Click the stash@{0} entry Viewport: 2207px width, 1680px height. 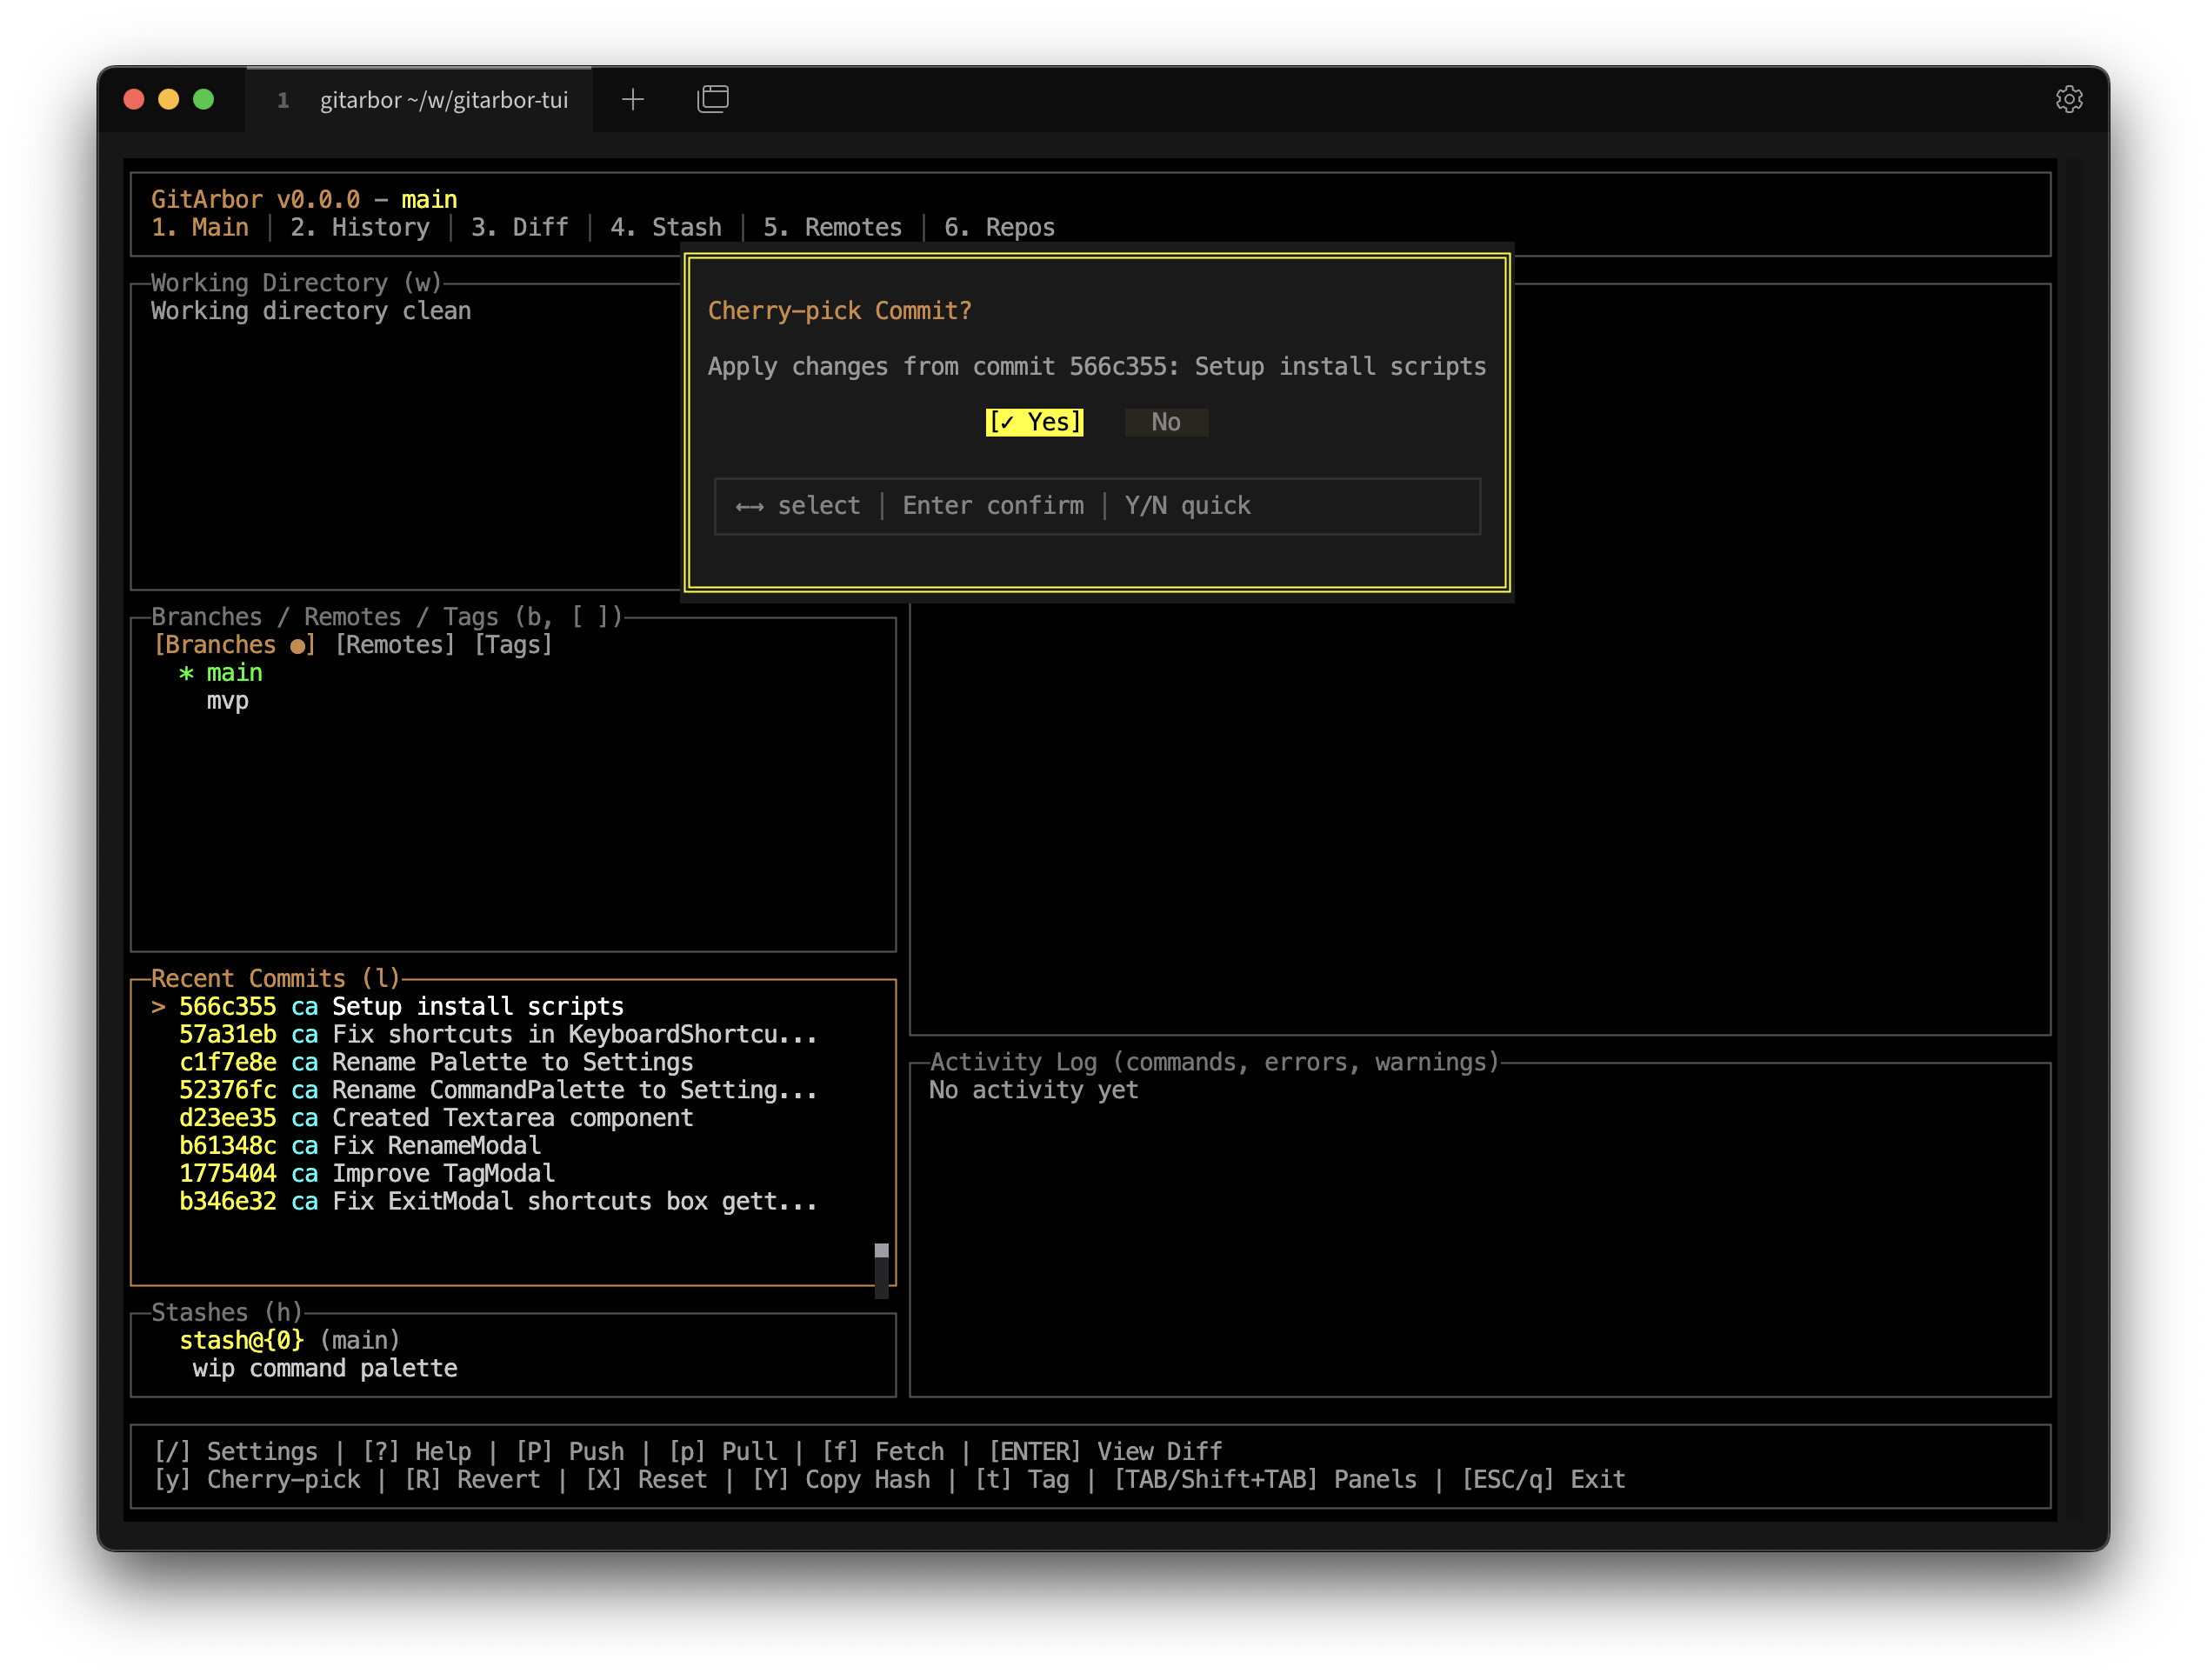(241, 1340)
